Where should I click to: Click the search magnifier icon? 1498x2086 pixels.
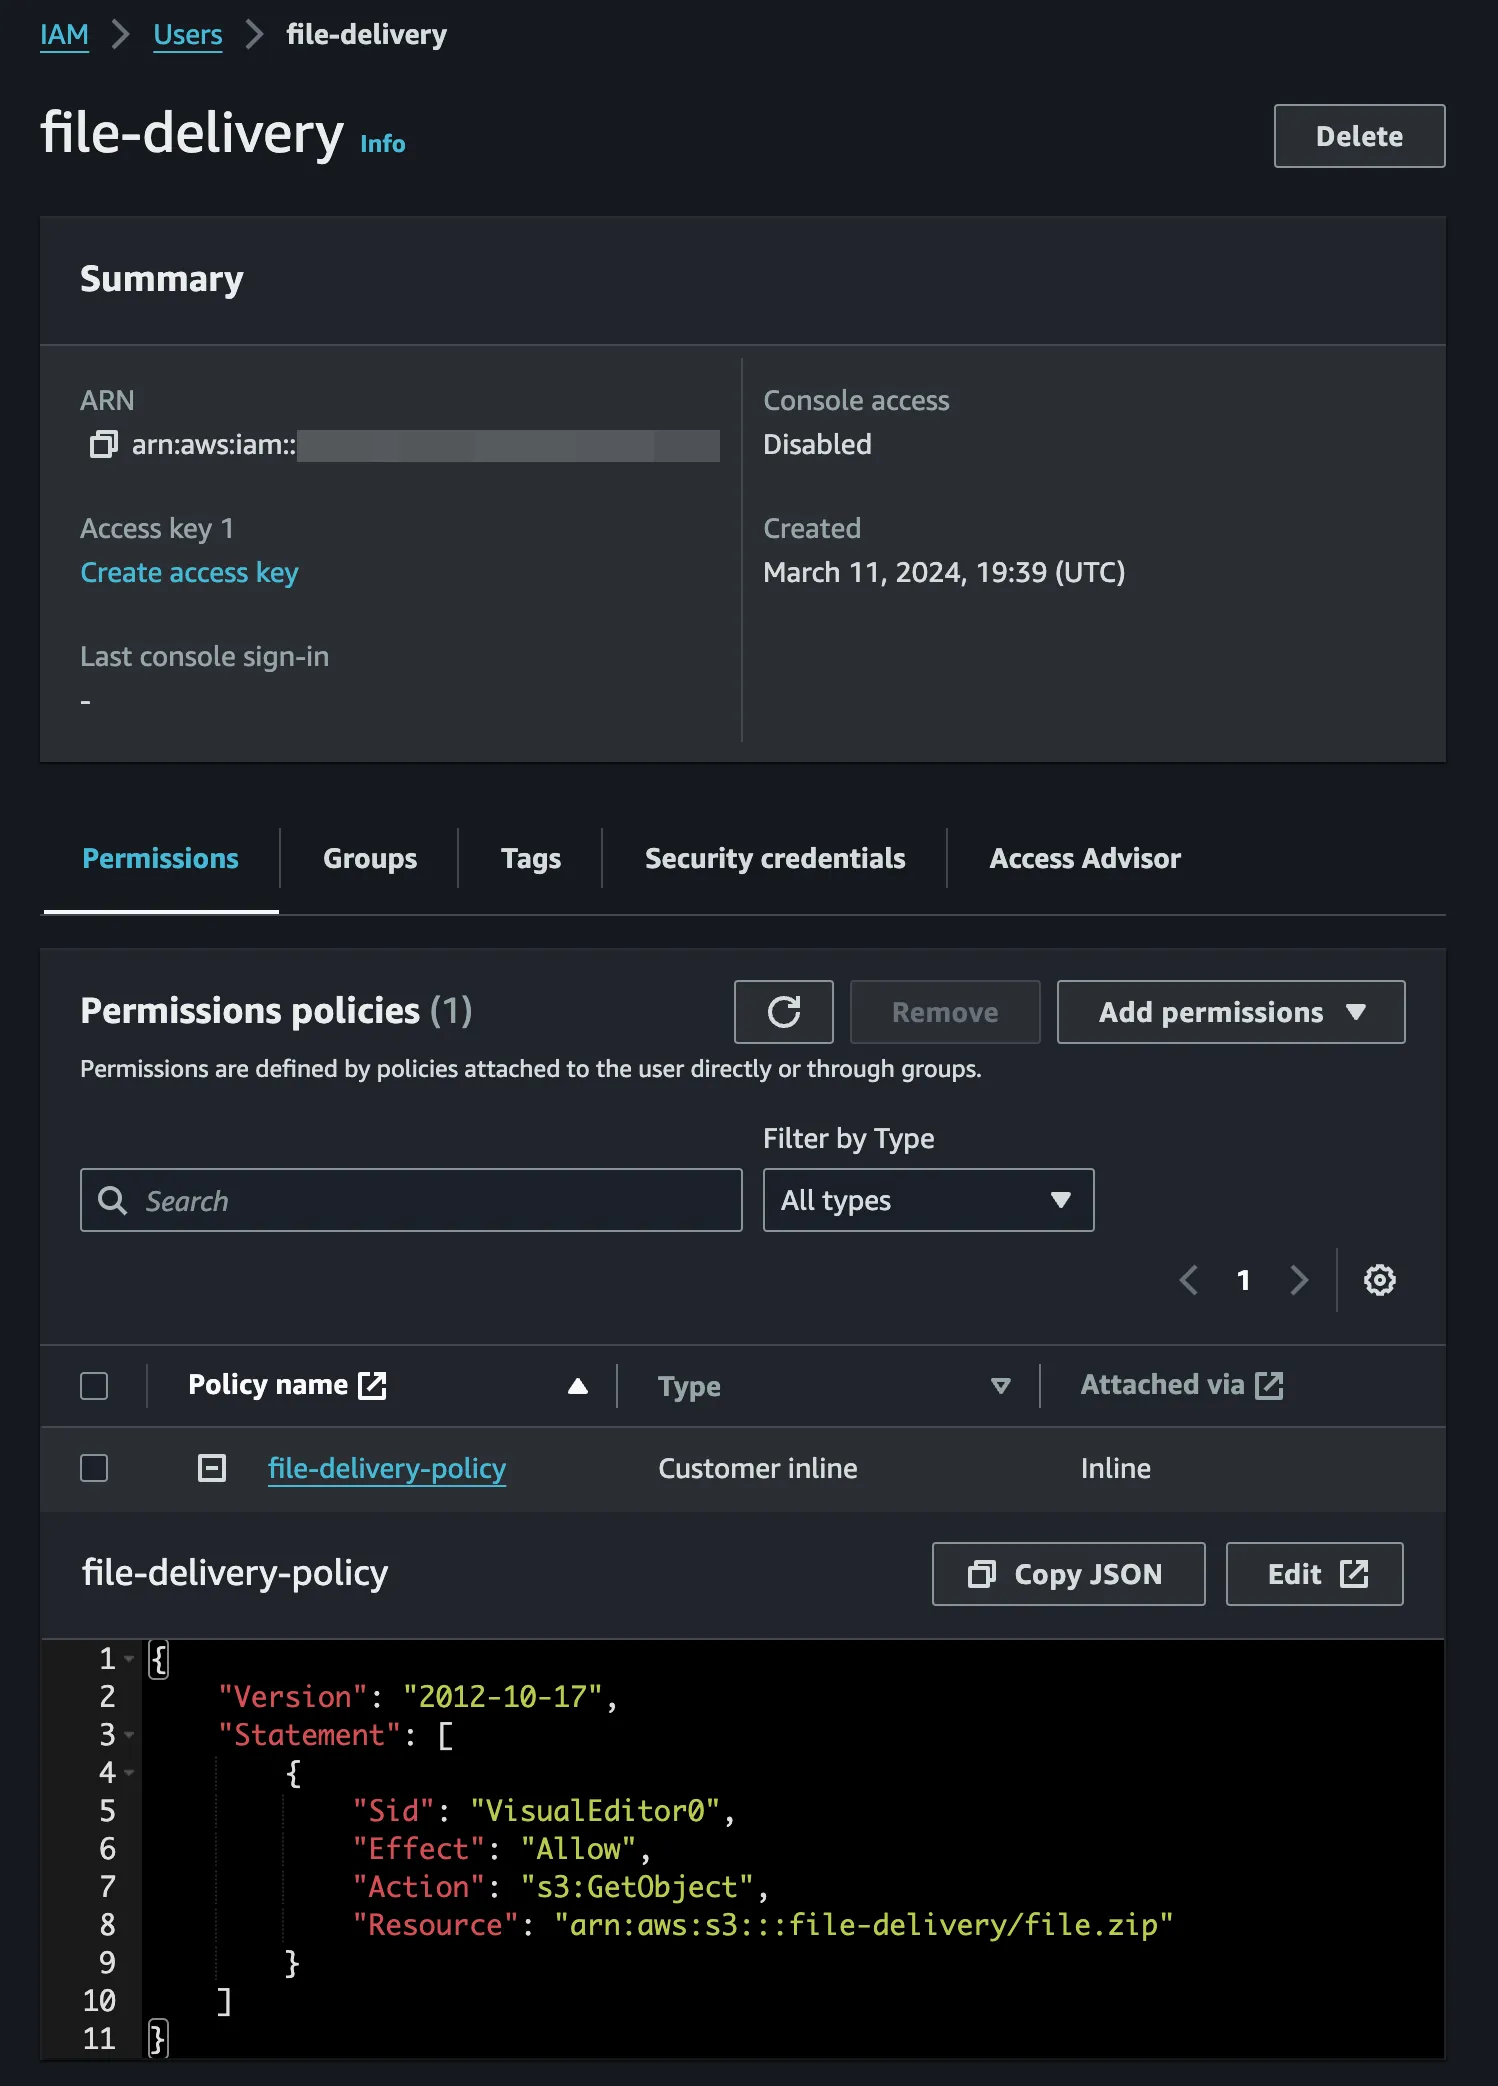pos(113,1200)
